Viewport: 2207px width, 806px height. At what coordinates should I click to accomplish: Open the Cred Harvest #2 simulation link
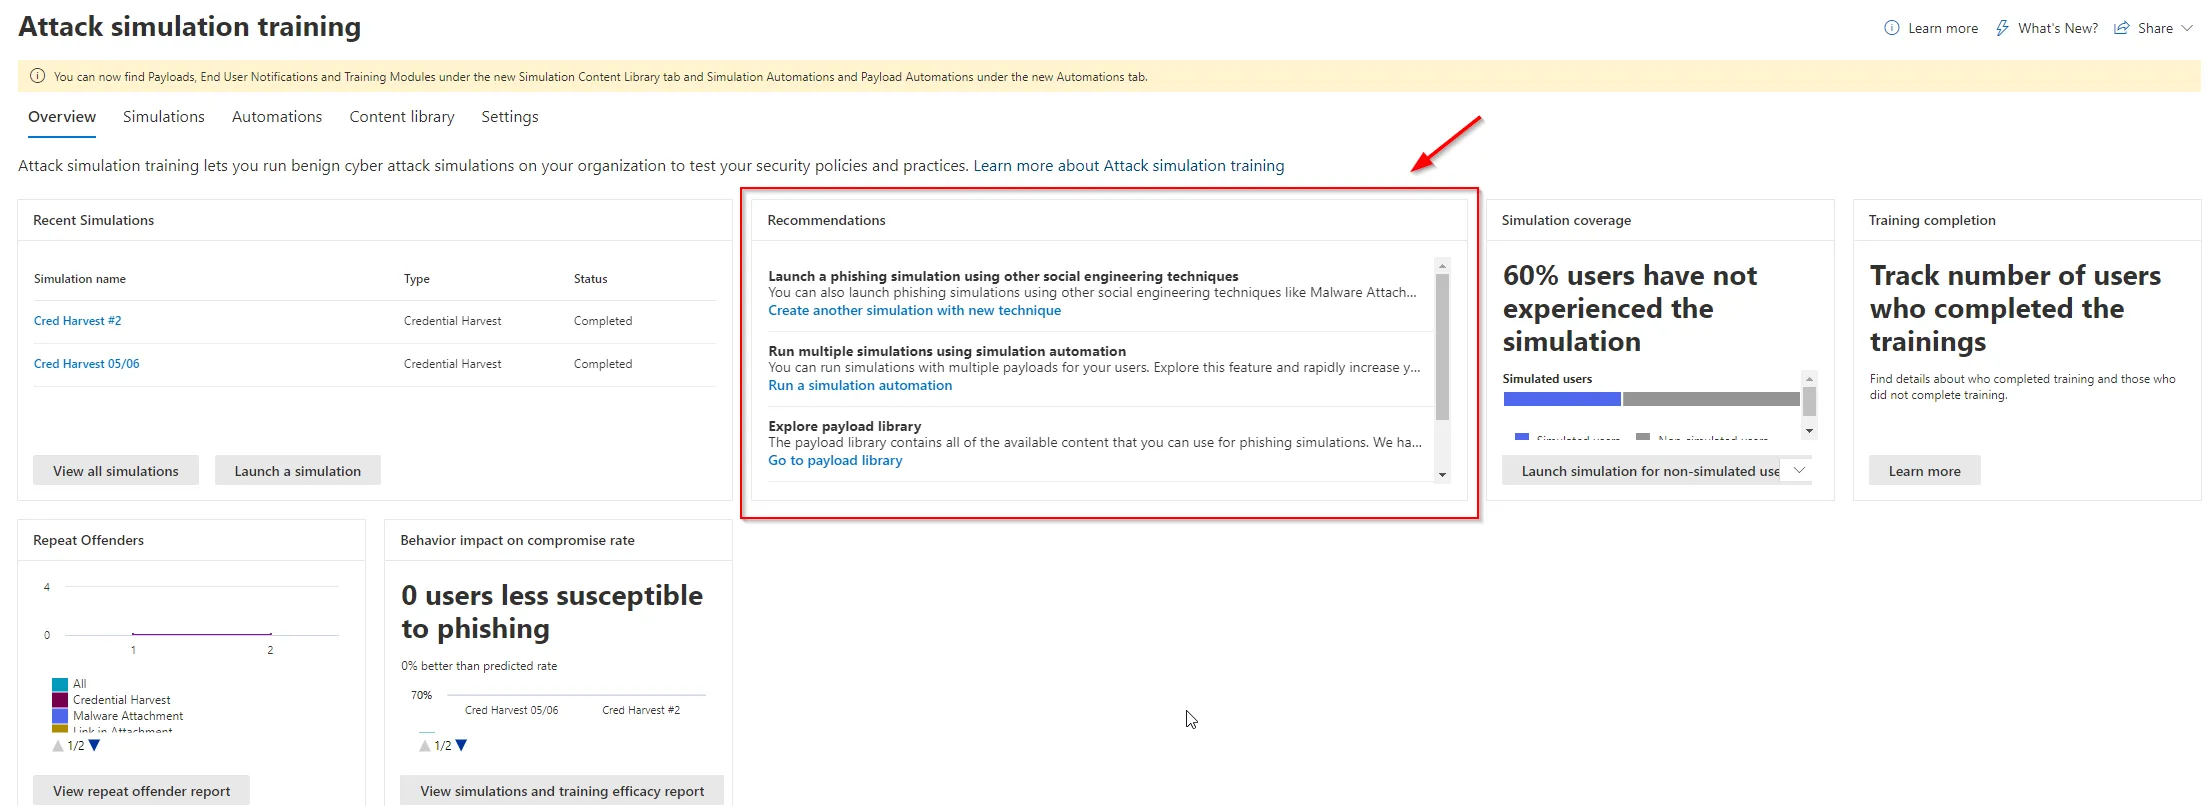(x=78, y=321)
